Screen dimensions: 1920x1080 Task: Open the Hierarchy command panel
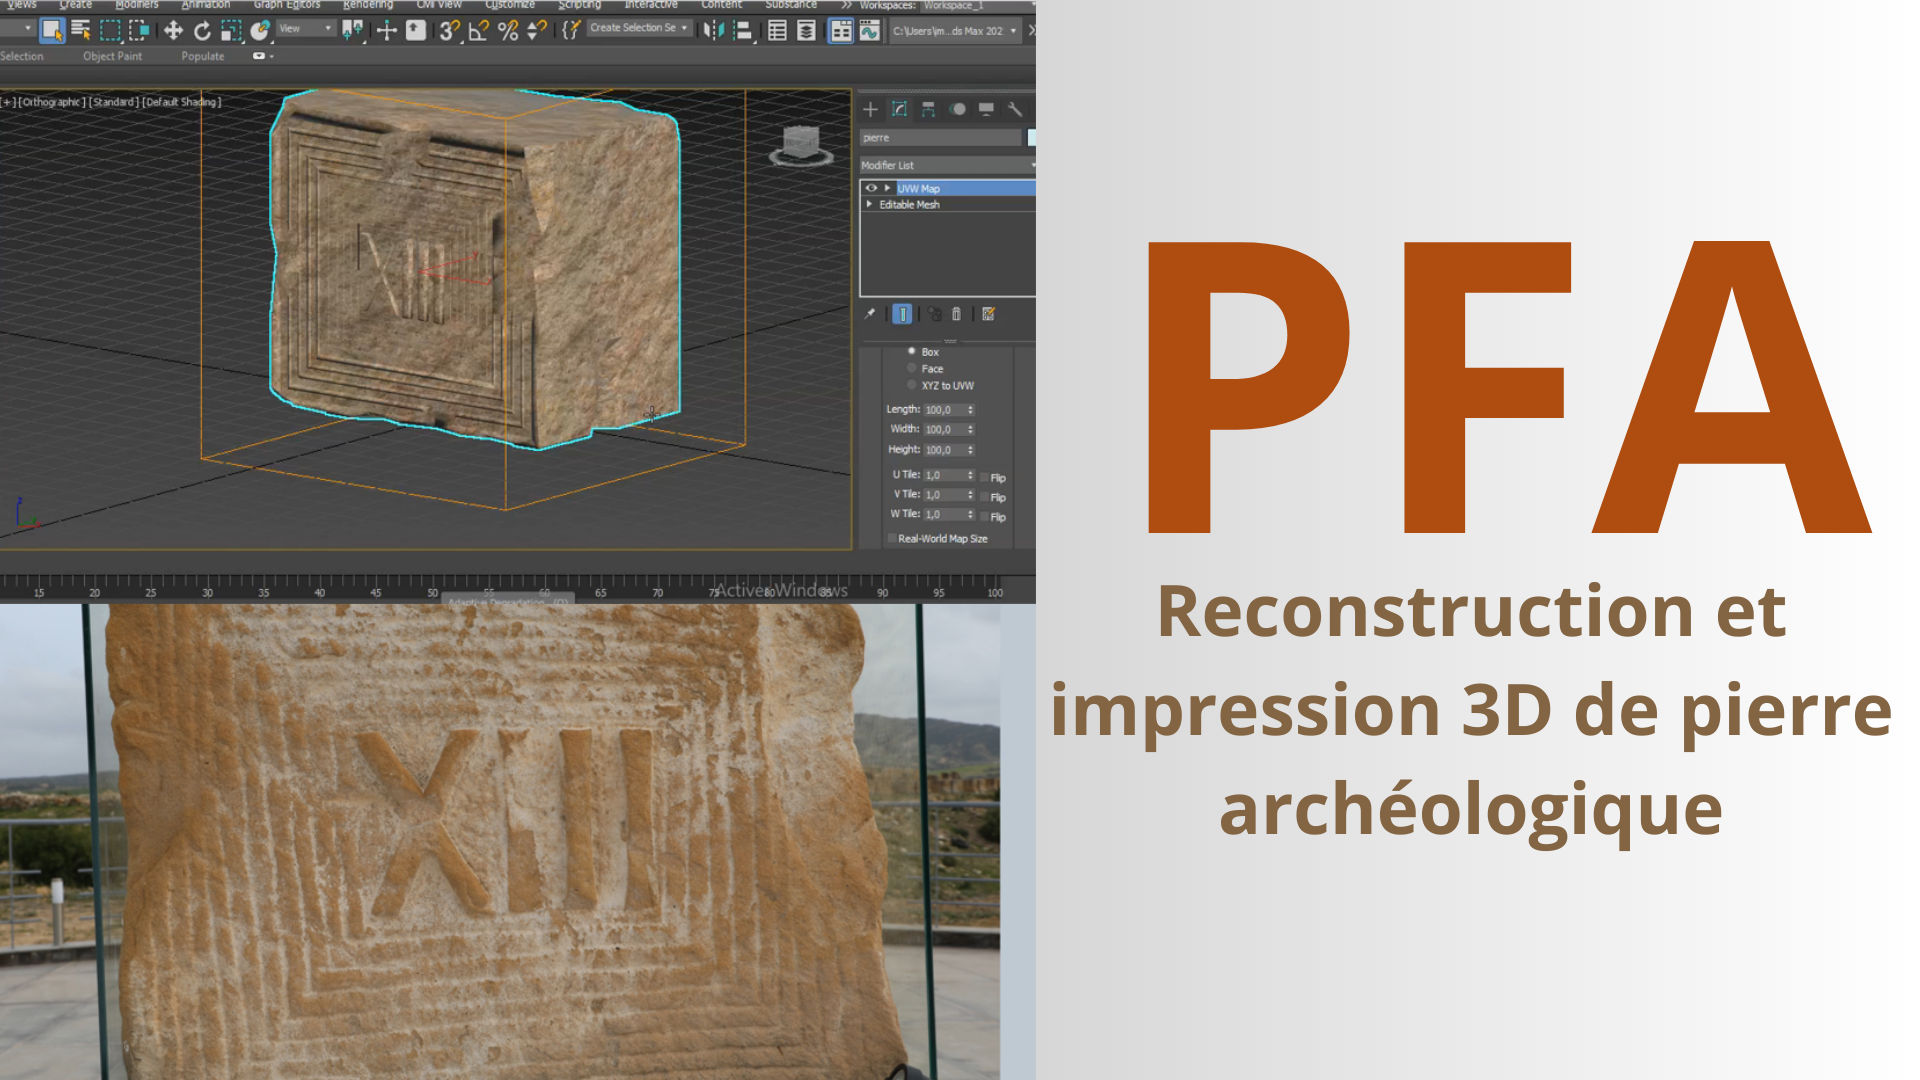click(928, 109)
